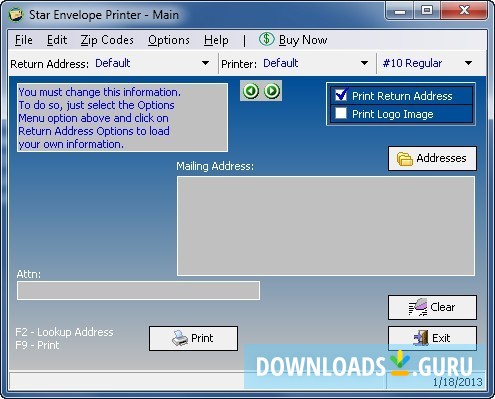This screenshot has height=399, width=495.
Task: Click the Clear button
Action: [432, 307]
